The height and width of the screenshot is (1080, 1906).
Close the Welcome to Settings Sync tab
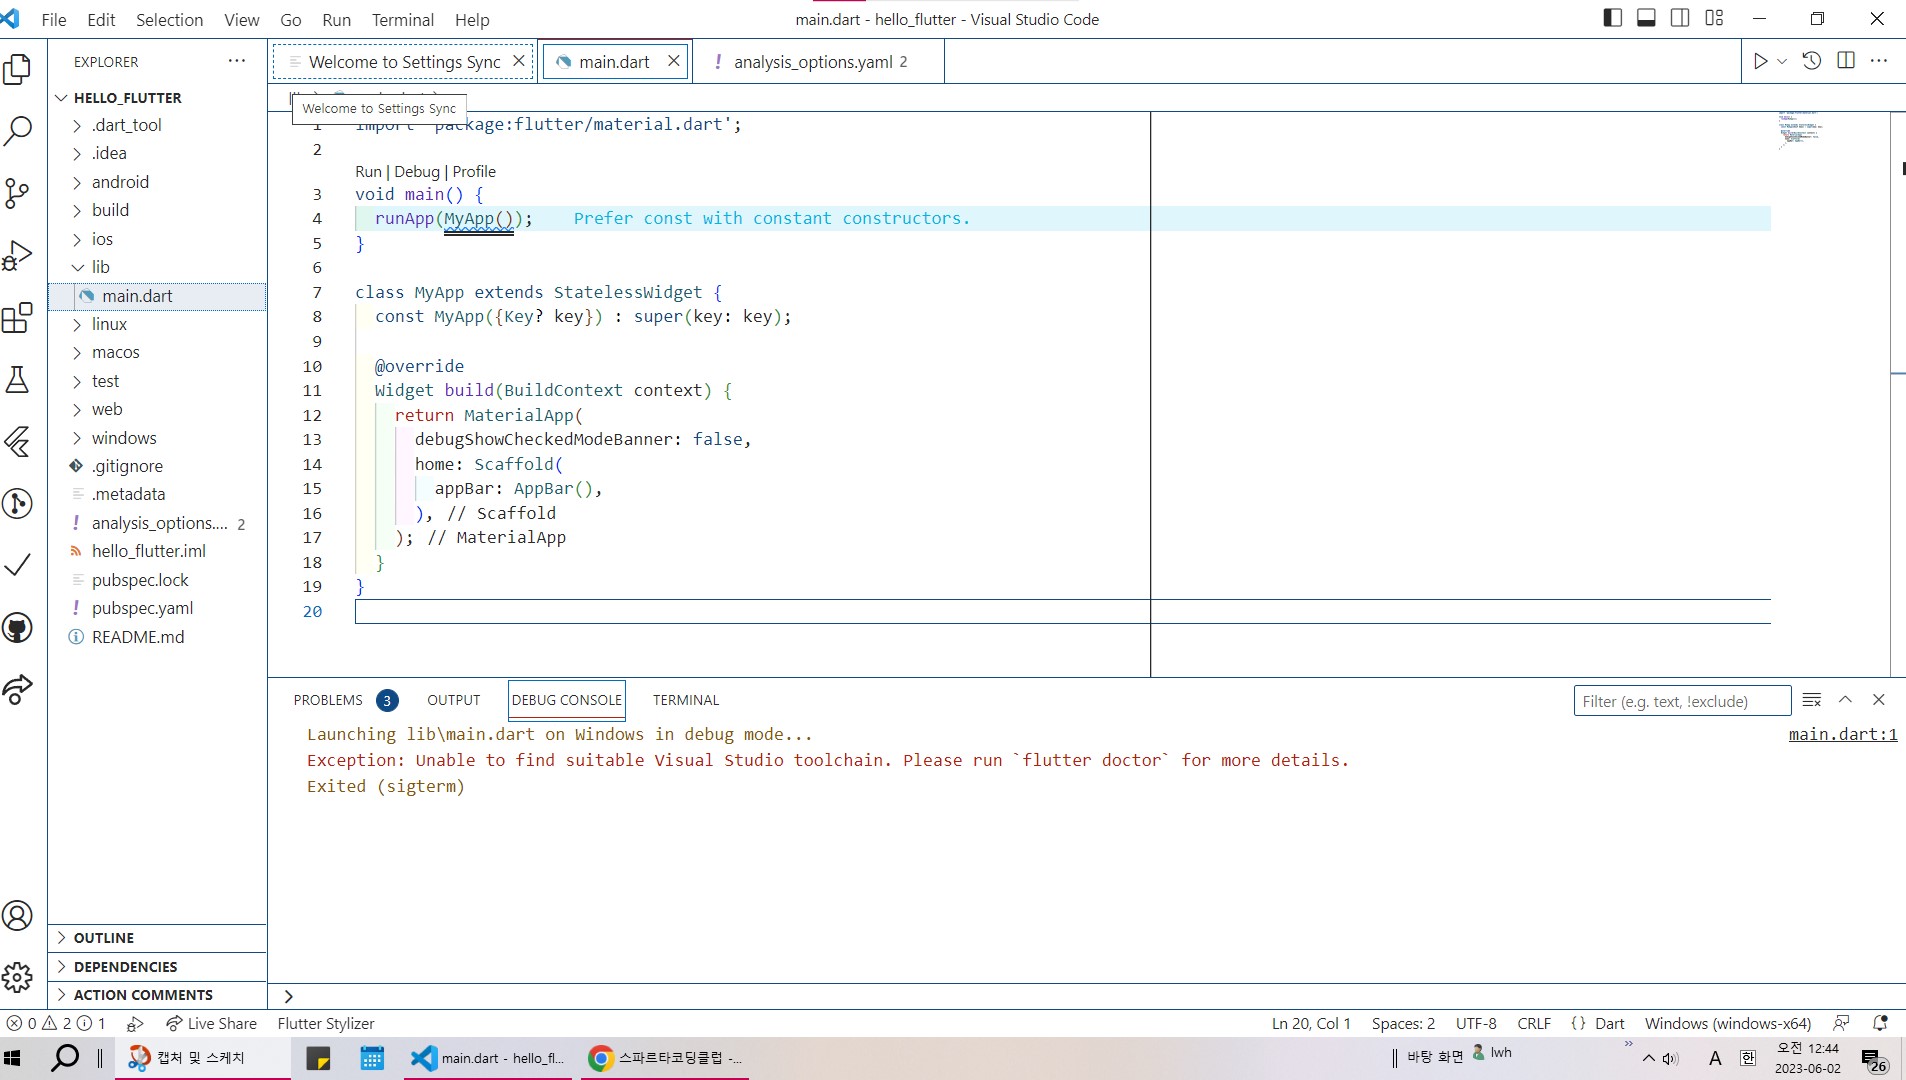point(519,61)
